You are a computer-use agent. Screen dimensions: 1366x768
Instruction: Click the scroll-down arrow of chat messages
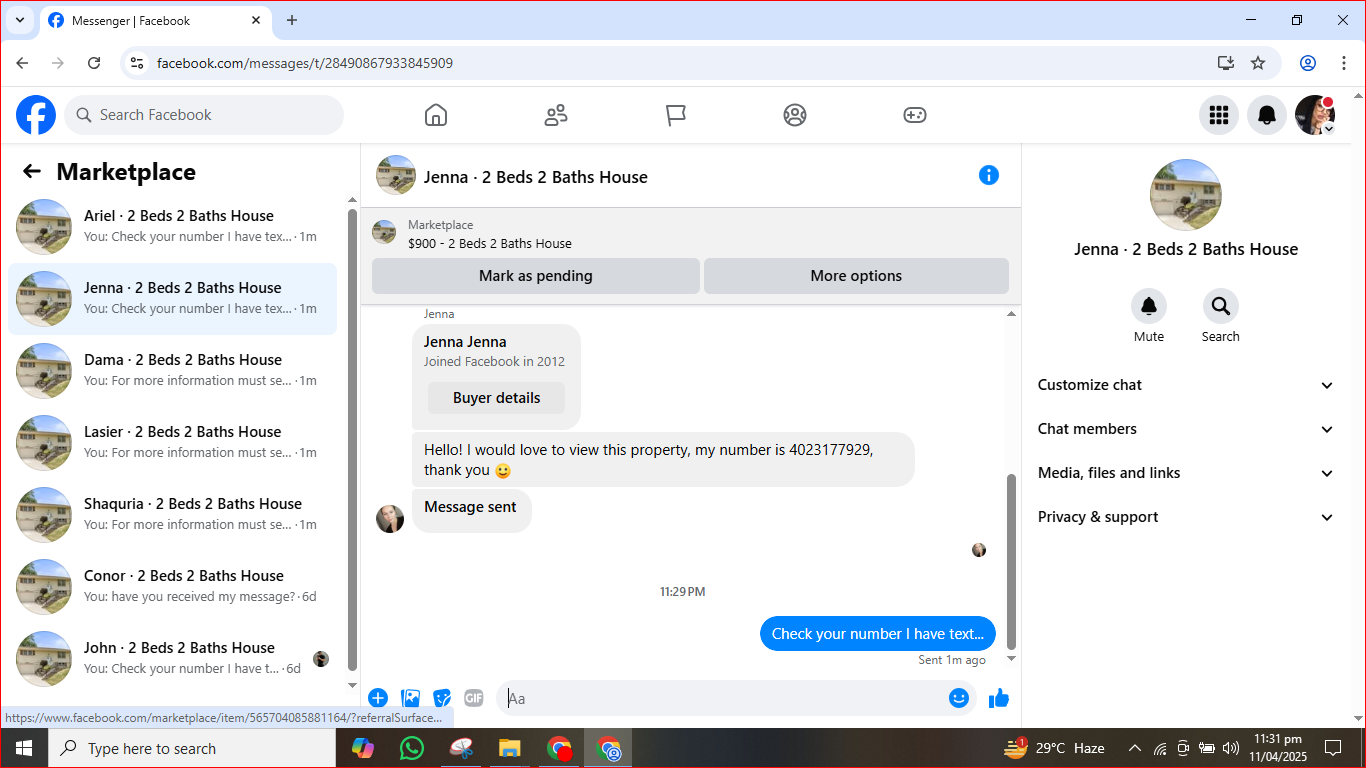(x=1011, y=659)
